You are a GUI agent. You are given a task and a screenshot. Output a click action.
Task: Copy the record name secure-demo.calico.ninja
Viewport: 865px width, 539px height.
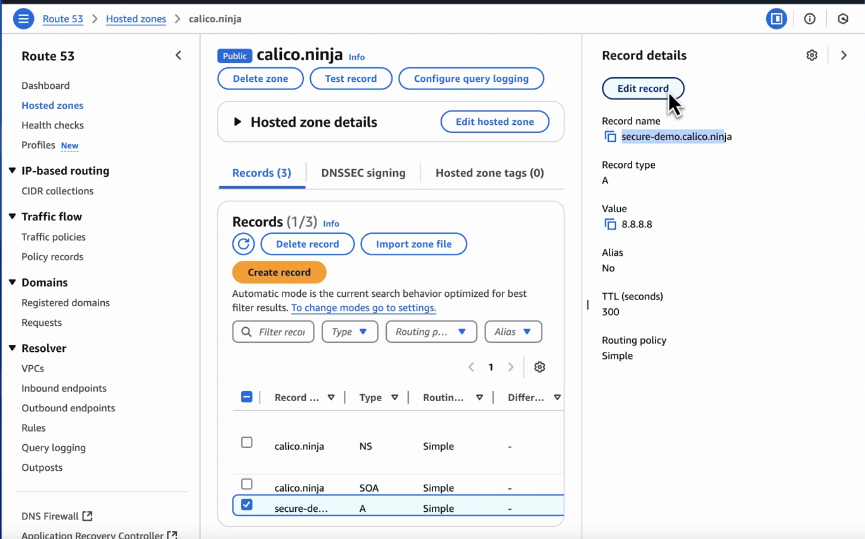click(610, 137)
